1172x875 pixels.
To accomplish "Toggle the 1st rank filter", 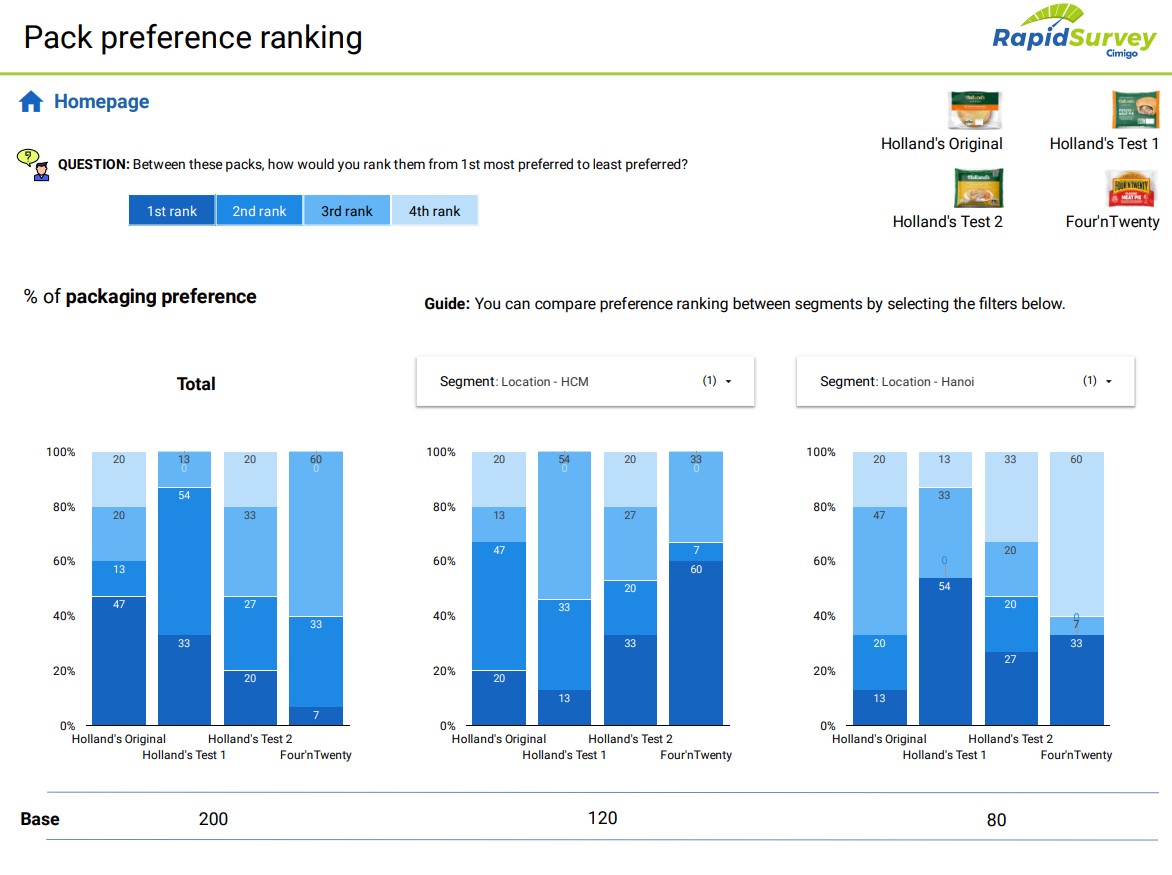I will [x=171, y=210].
